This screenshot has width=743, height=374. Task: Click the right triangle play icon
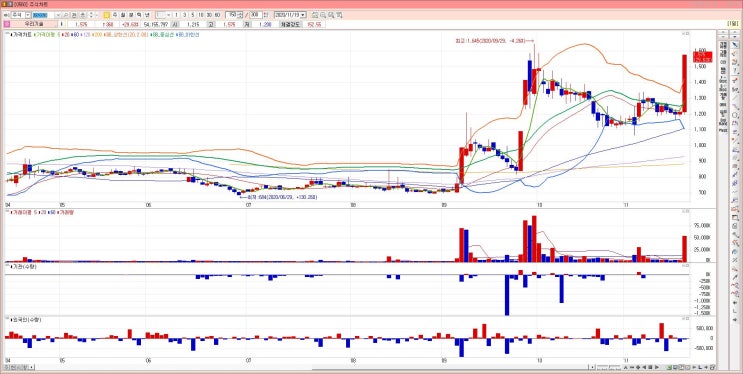657,367
